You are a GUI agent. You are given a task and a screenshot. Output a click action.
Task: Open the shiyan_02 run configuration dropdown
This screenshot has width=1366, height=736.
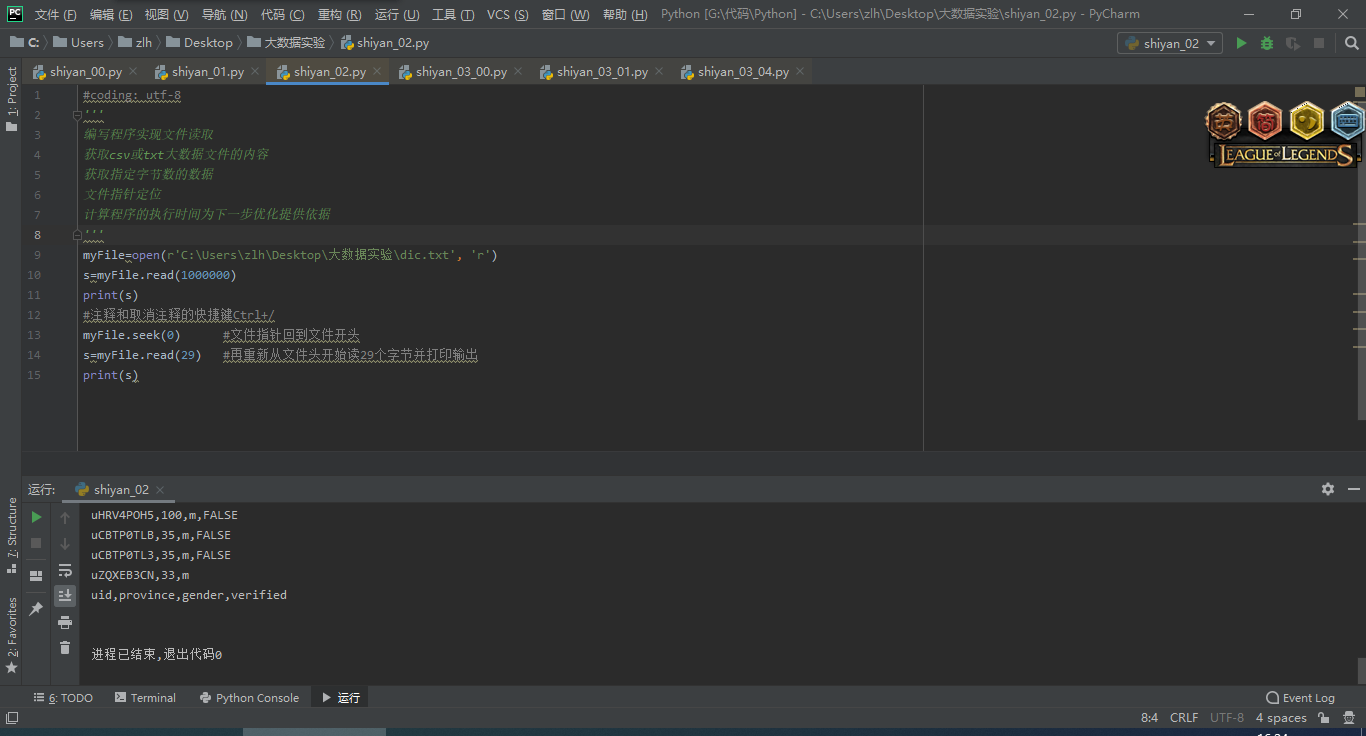click(x=1169, y=43)
